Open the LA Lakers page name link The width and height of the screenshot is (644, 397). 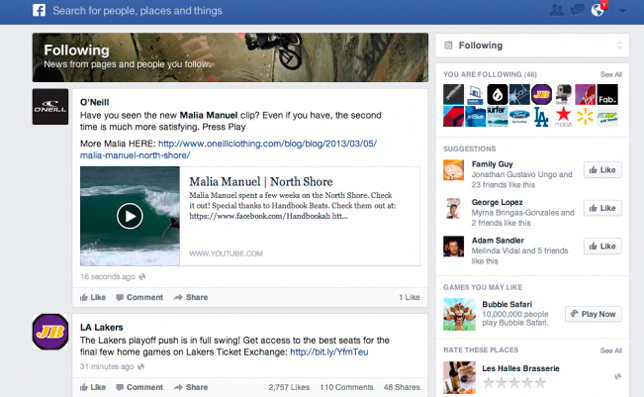coord(101,327)
